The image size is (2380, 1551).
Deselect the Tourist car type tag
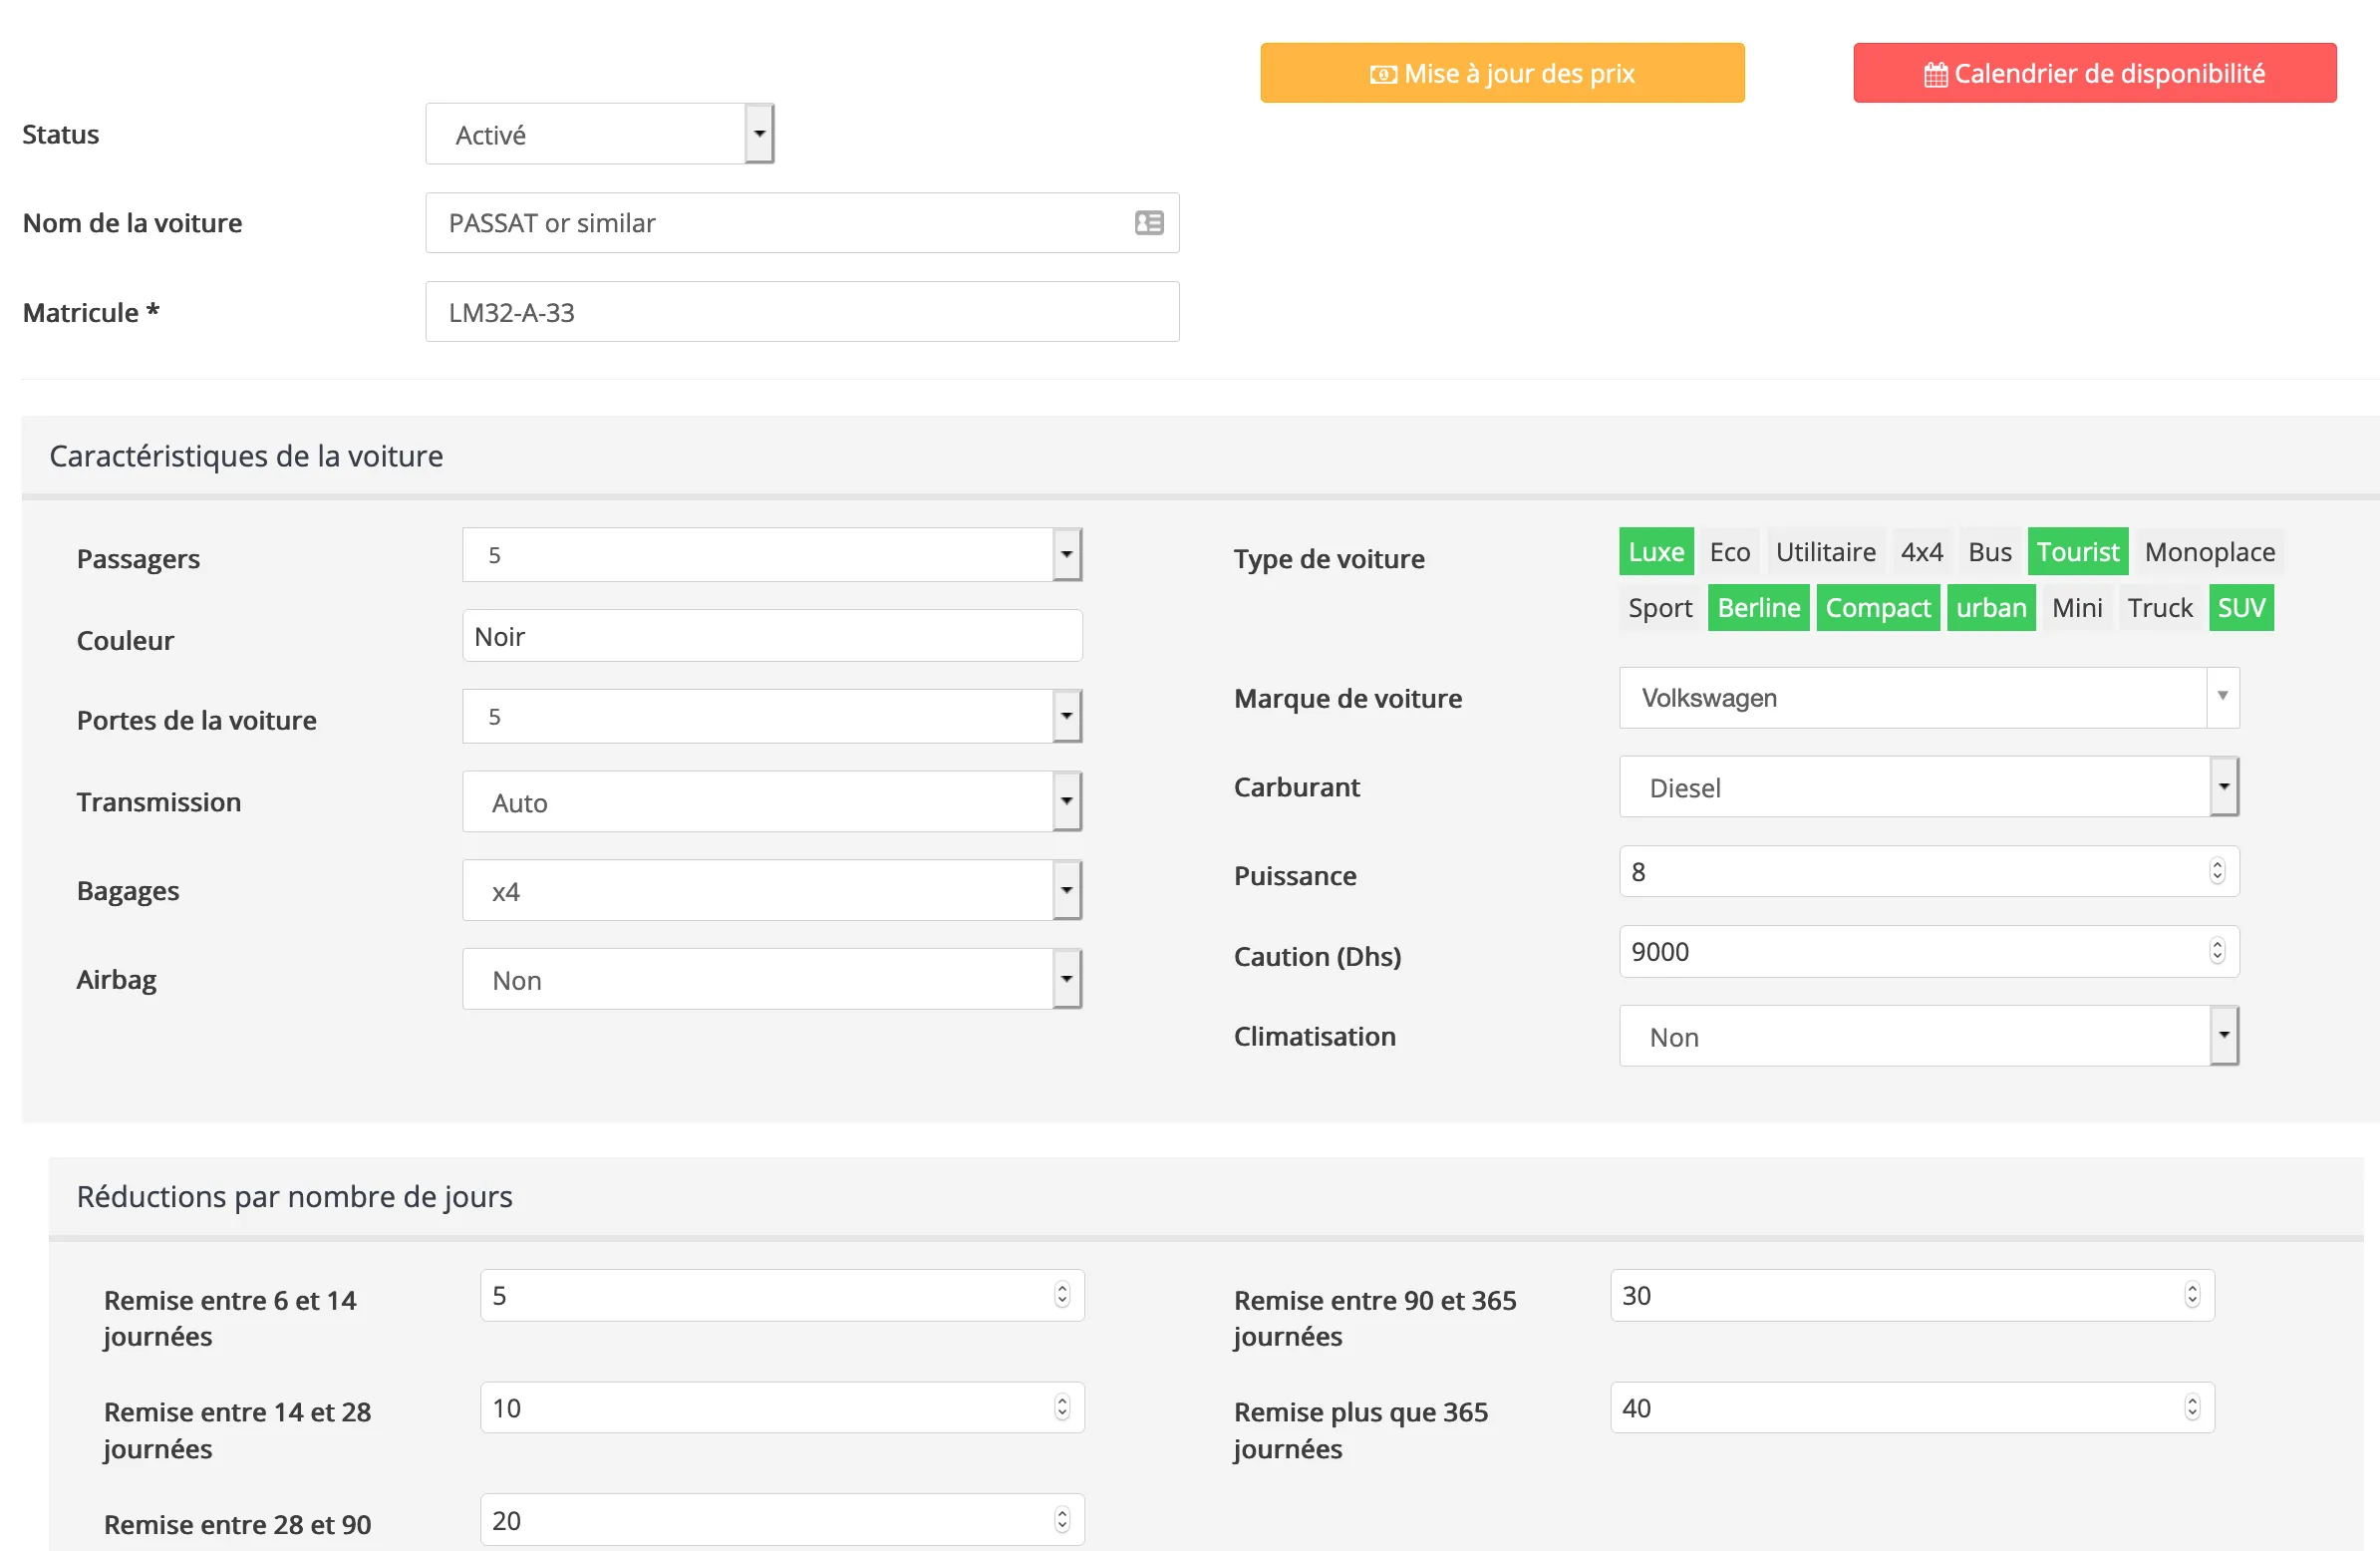[x=2078, y=552]
